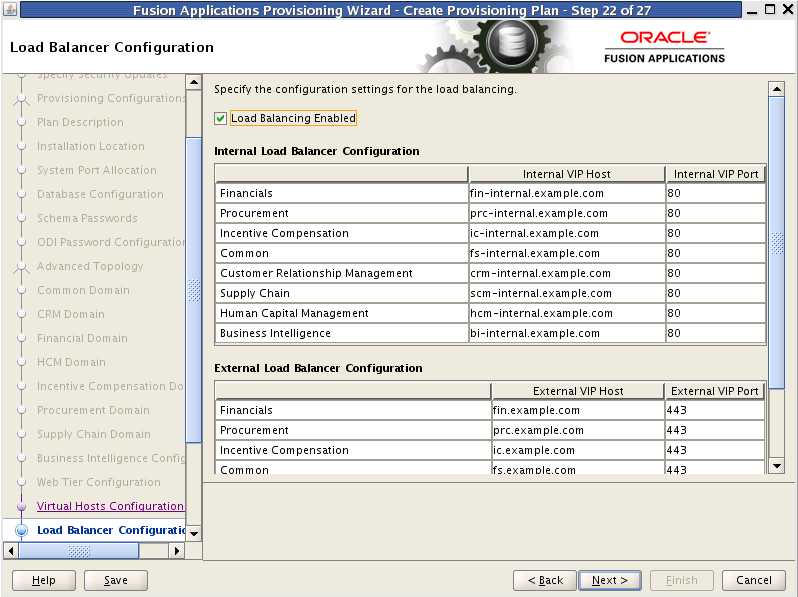The image size is (798, 597).
Task: Select Load Balancer Configuration in step list
Action: 111,530
